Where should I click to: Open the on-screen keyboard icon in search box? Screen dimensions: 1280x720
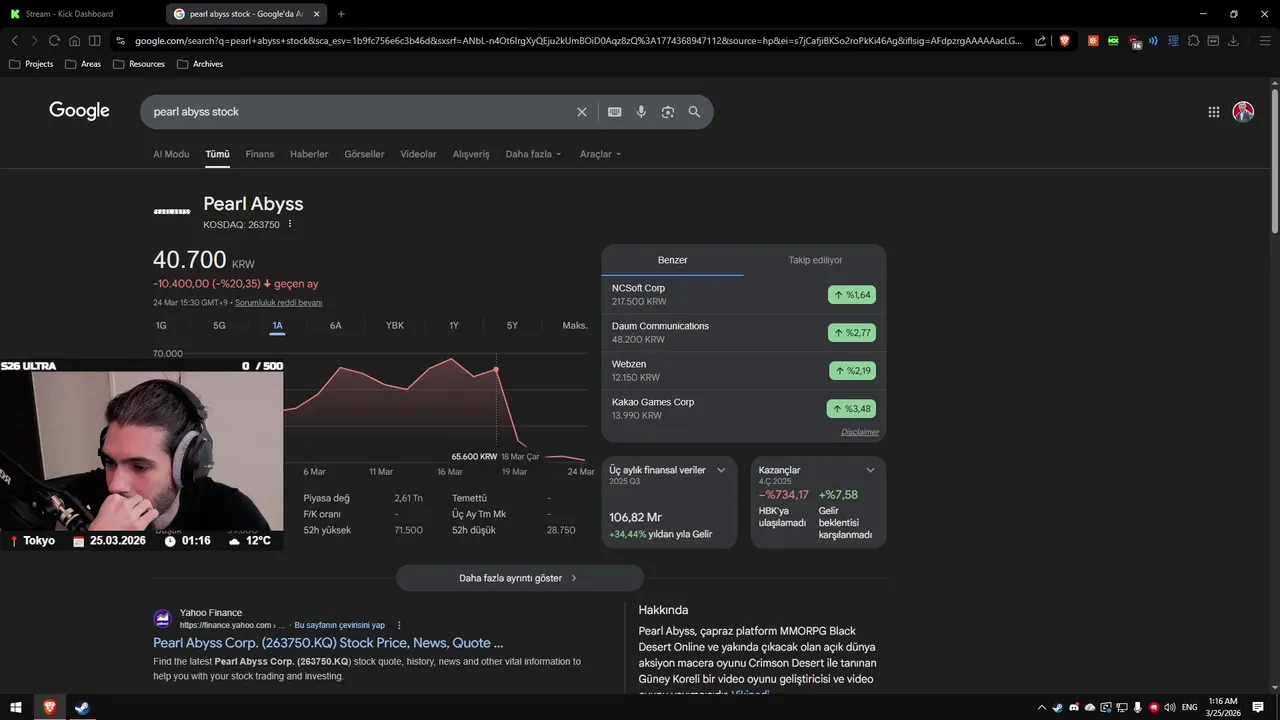[x=615, y=112]
